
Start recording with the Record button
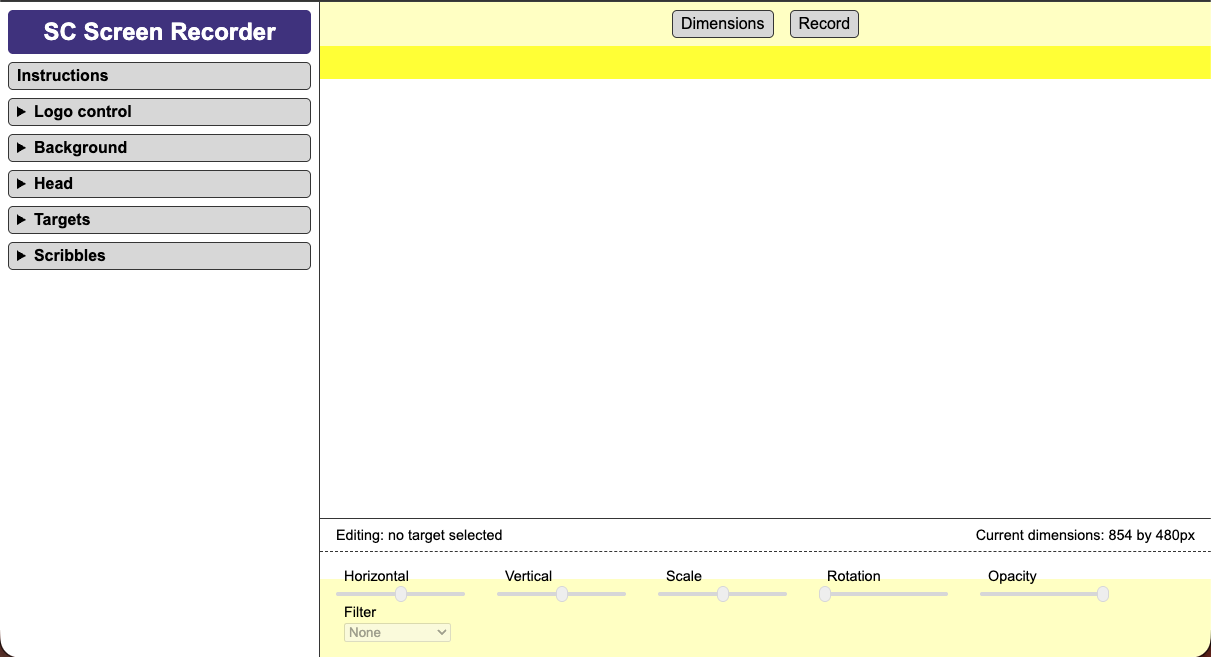click(x=824, y=23)
